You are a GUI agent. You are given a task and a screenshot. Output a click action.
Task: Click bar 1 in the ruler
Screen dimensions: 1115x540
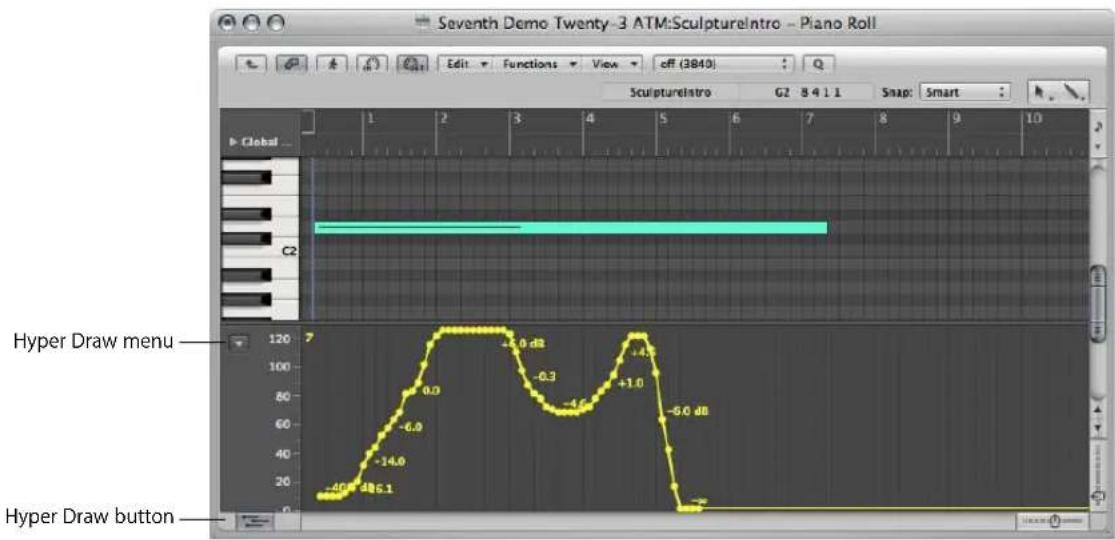tap(370, 117)
